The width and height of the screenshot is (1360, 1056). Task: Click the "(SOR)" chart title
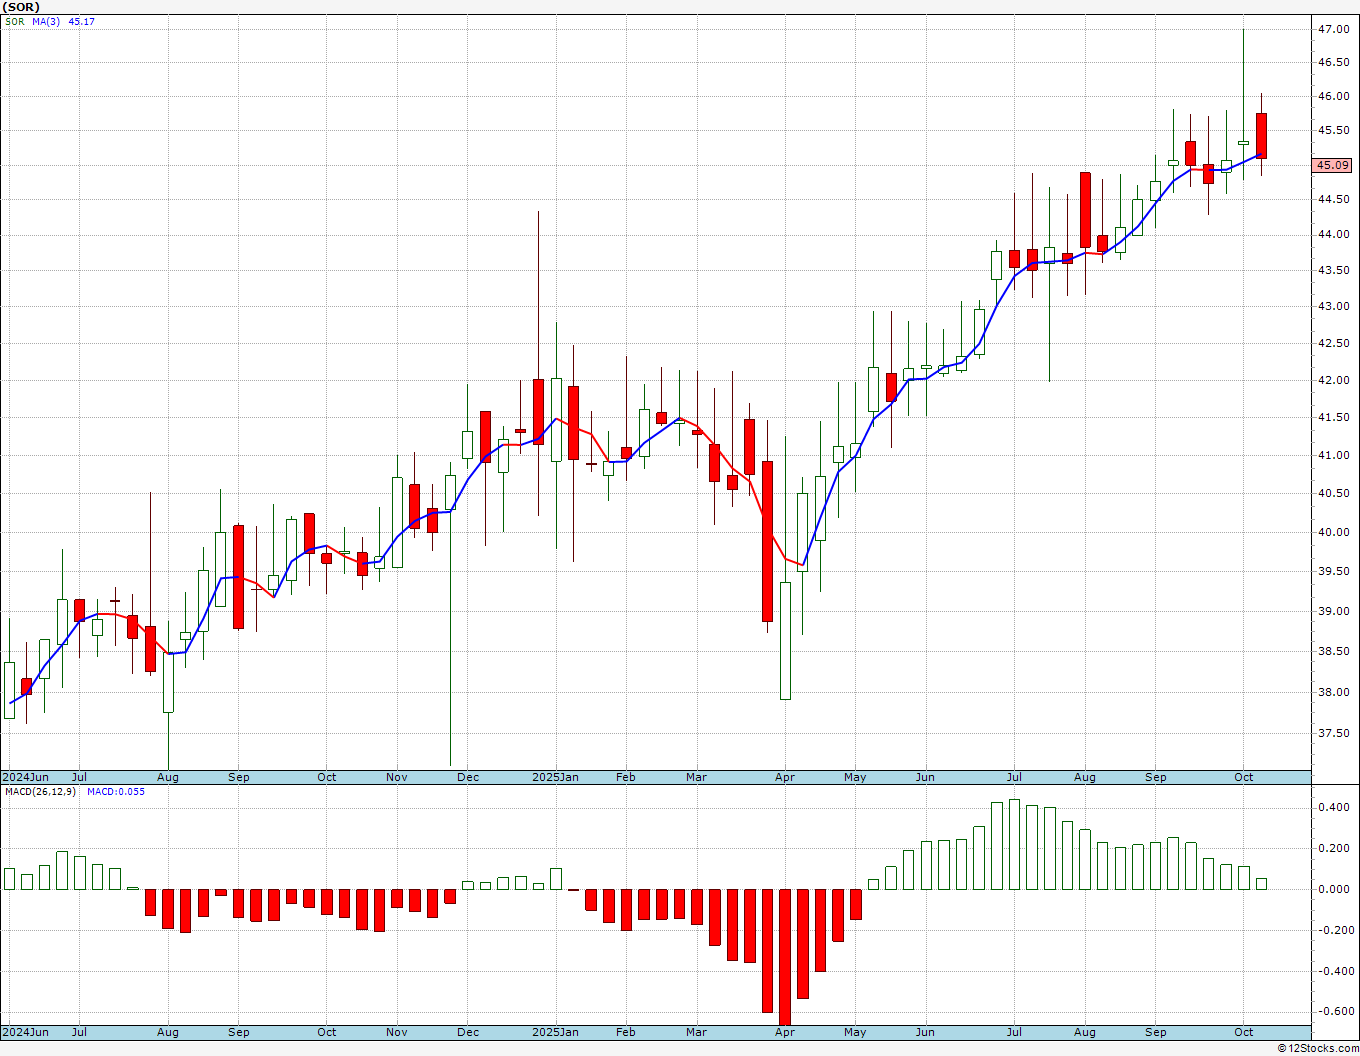[x=21, y=7]
